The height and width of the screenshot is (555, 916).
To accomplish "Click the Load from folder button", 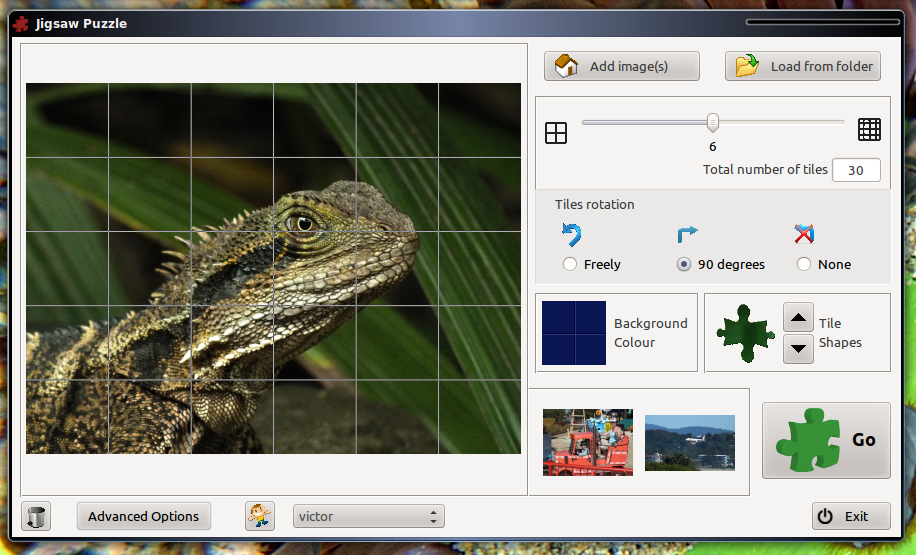I will (x=803, y=66).
